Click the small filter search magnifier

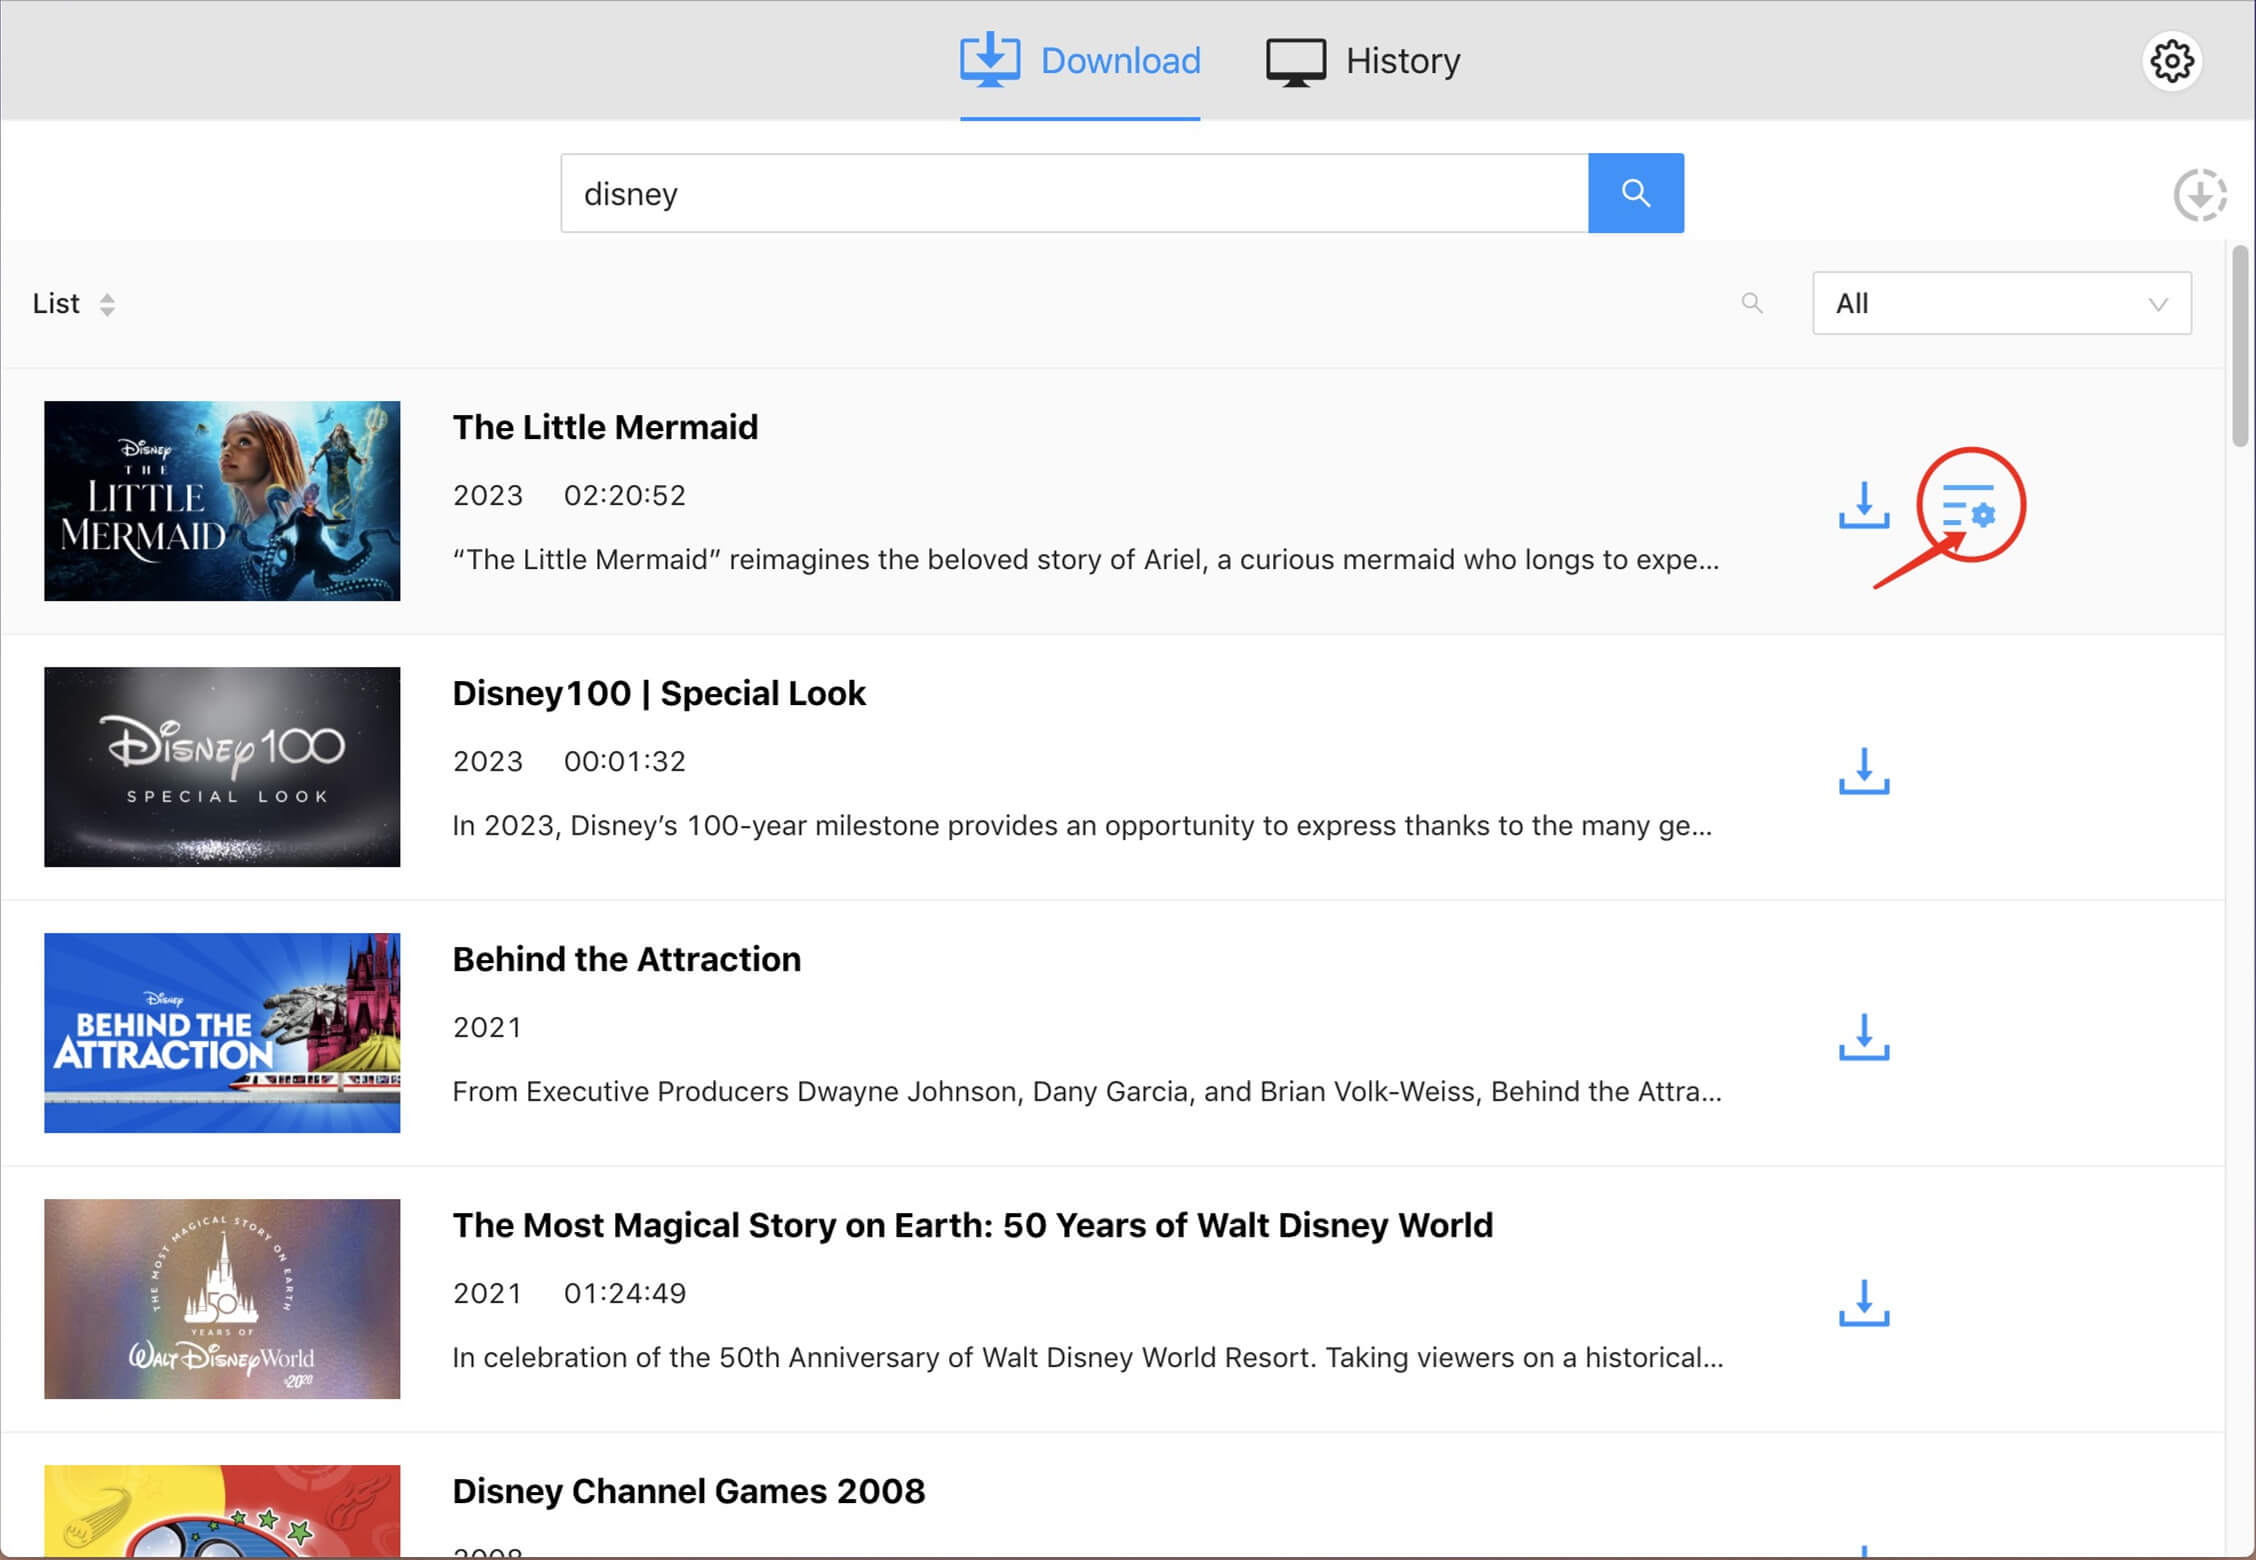[1752, 303]
